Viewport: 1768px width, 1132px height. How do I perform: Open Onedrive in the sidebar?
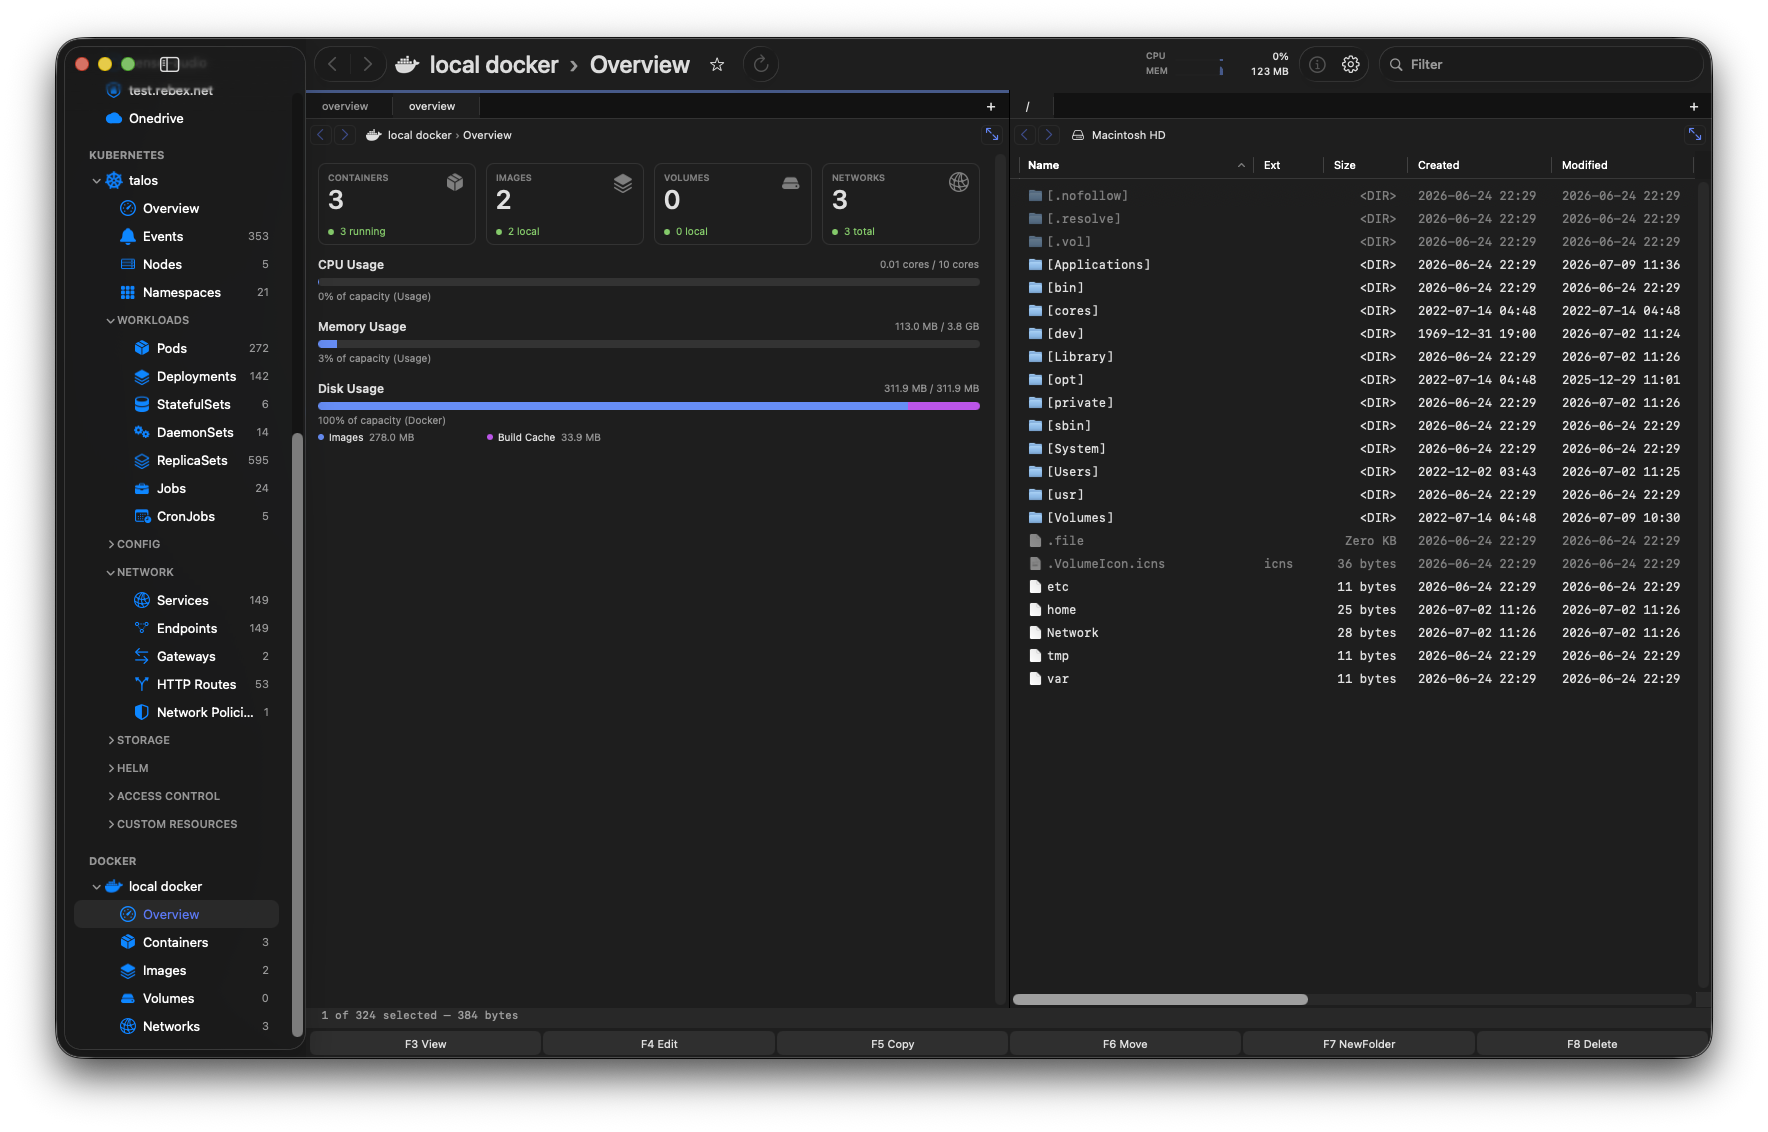pos(156,118)
